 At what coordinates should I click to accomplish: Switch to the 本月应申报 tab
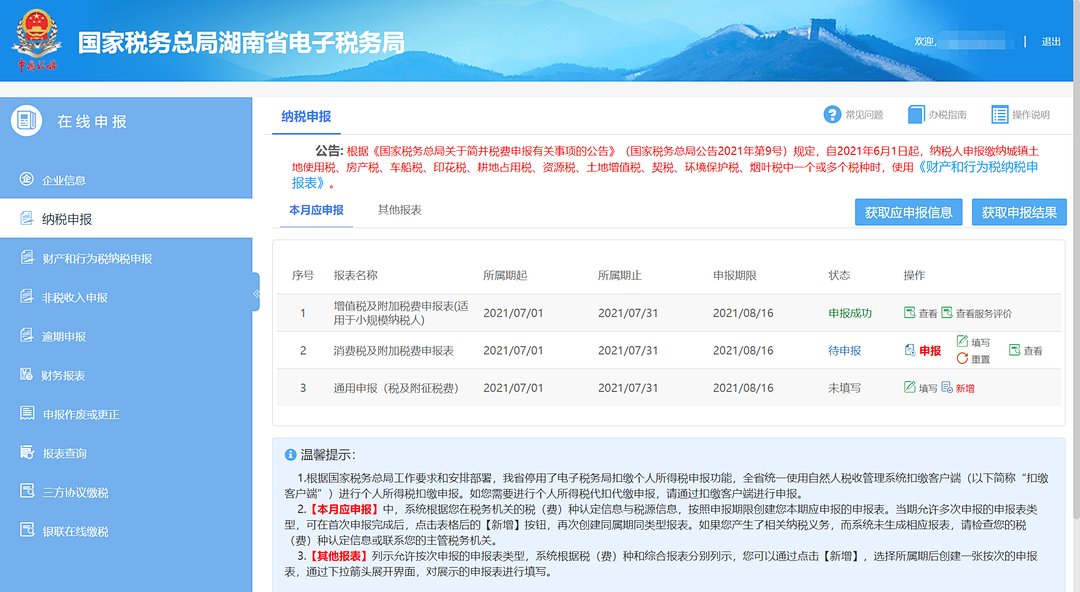pos(316,210)
